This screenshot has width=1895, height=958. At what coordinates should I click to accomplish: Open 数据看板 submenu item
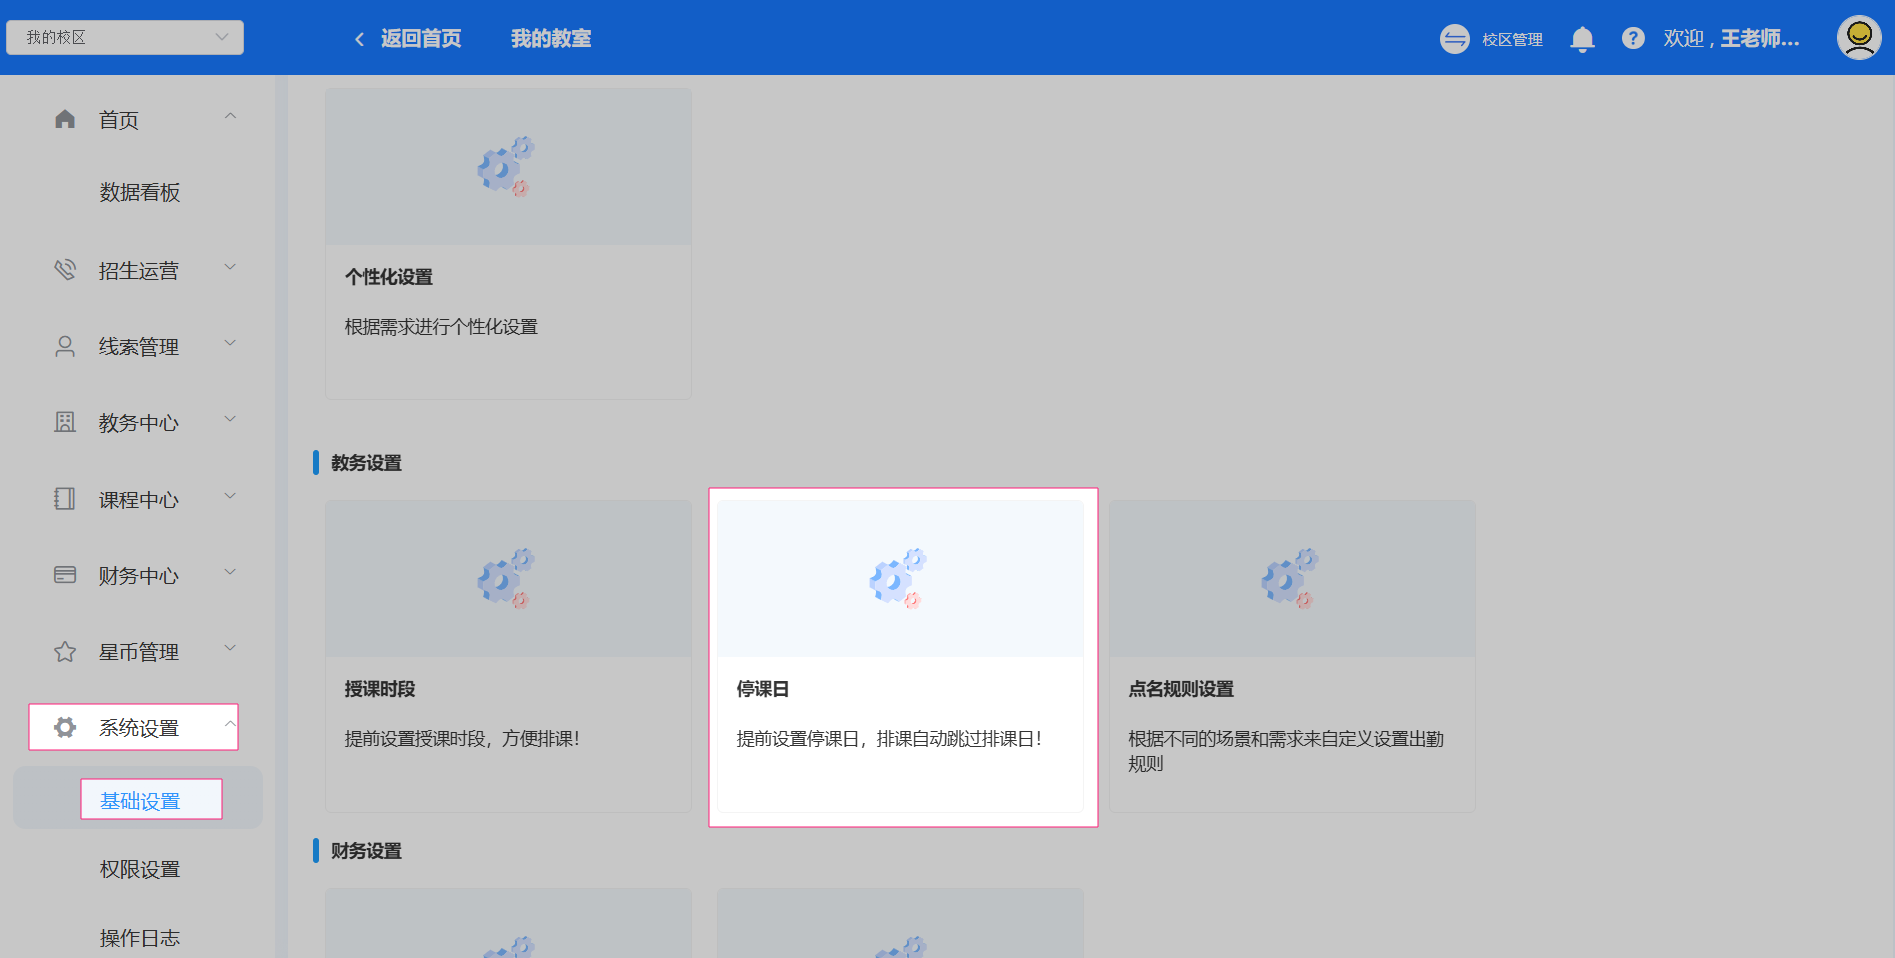click(x=140, y=192)
